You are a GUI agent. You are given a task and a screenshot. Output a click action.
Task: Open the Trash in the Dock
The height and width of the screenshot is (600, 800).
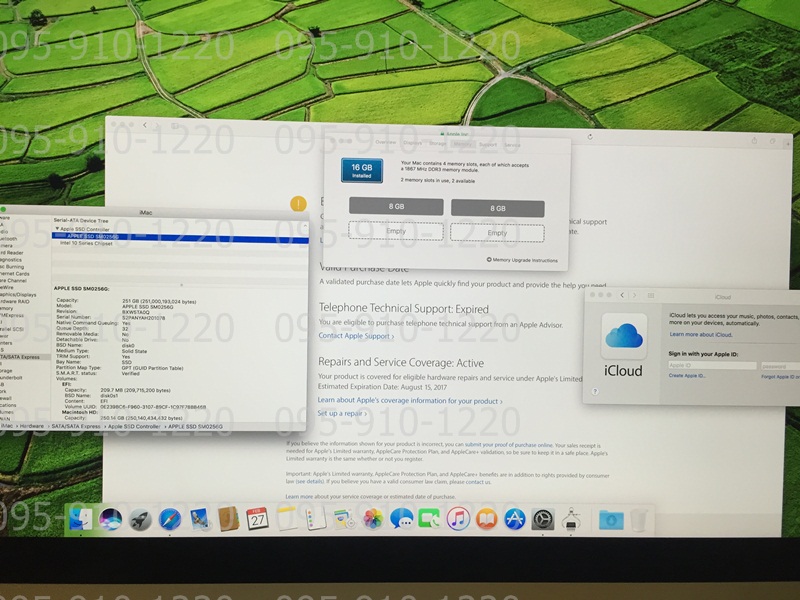[x=638, y=520]
